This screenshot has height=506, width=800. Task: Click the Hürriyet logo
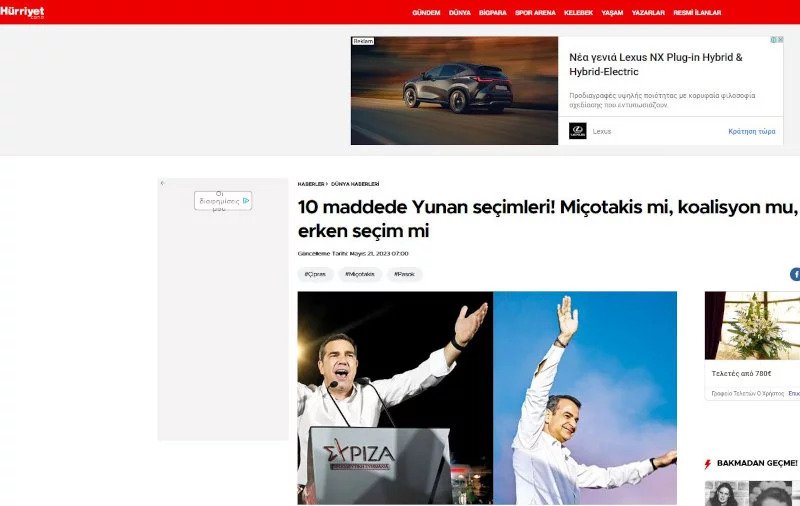22,12
